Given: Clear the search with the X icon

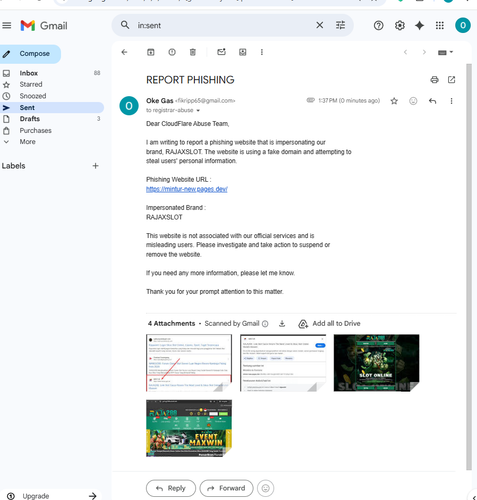Looking at the screenshot, I should 319,25.
